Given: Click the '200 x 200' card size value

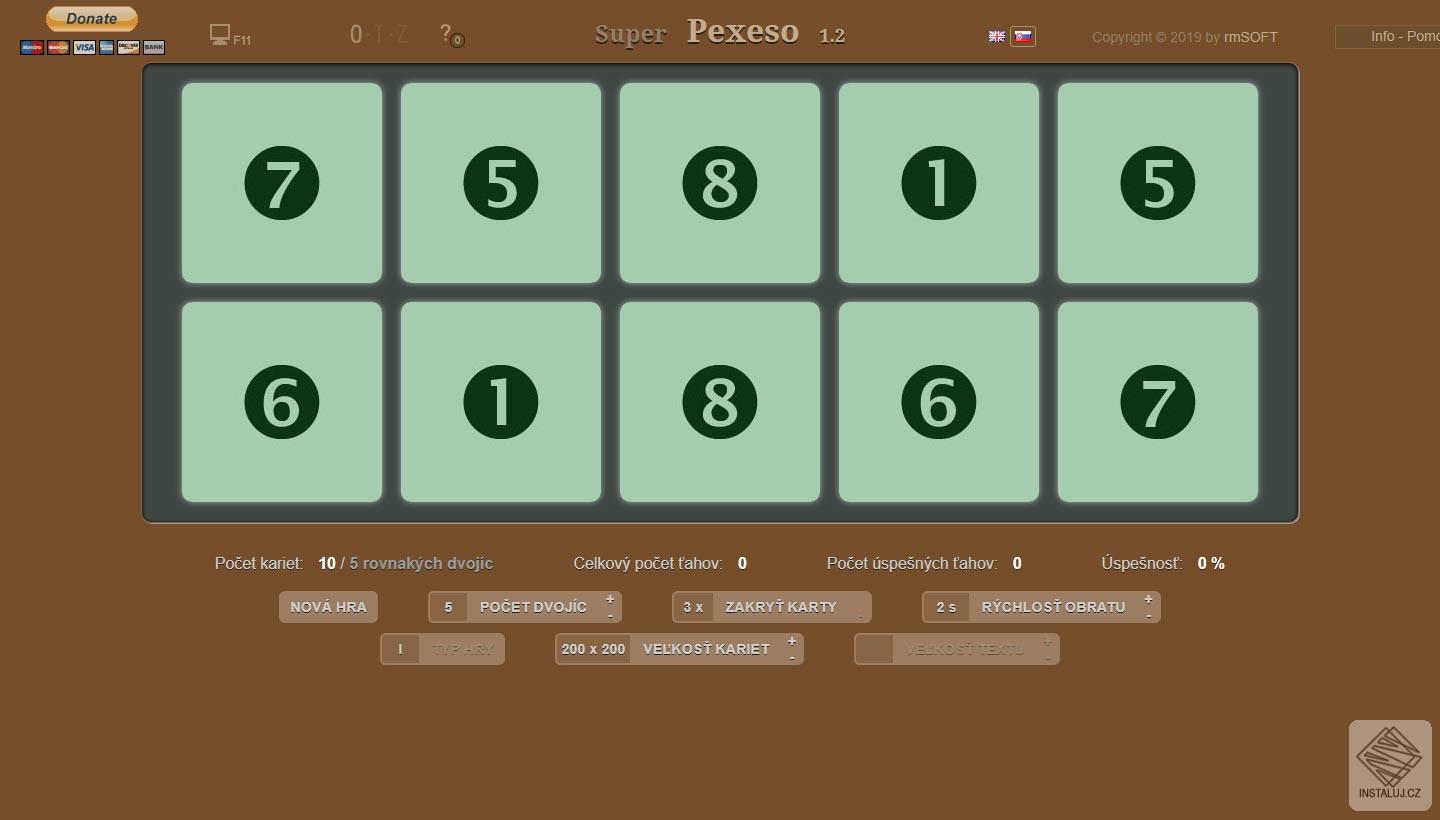Looking at the screenshot, I should (x=593, y=649).
